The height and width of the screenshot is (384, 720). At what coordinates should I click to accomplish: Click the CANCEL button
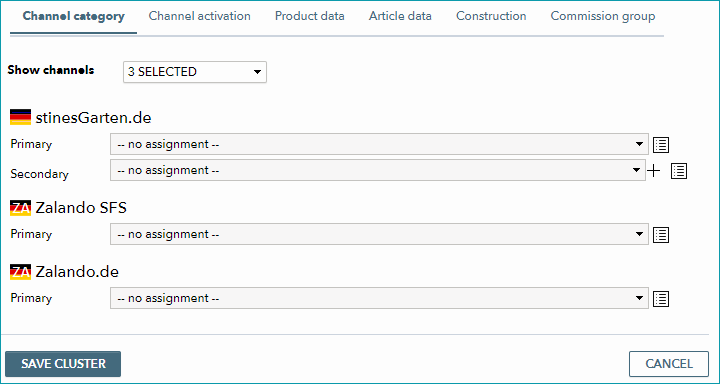669,364
